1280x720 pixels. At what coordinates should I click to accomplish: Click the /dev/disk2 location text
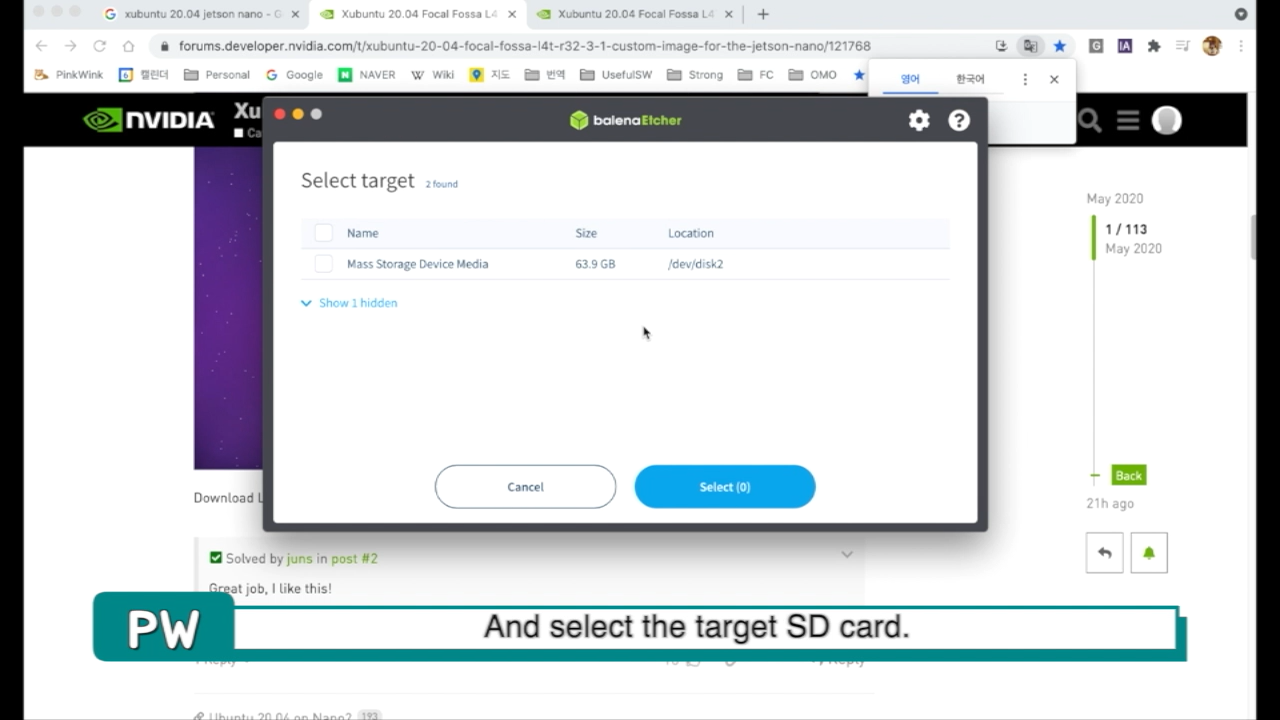pyautogui.click(x=695, y=264)
